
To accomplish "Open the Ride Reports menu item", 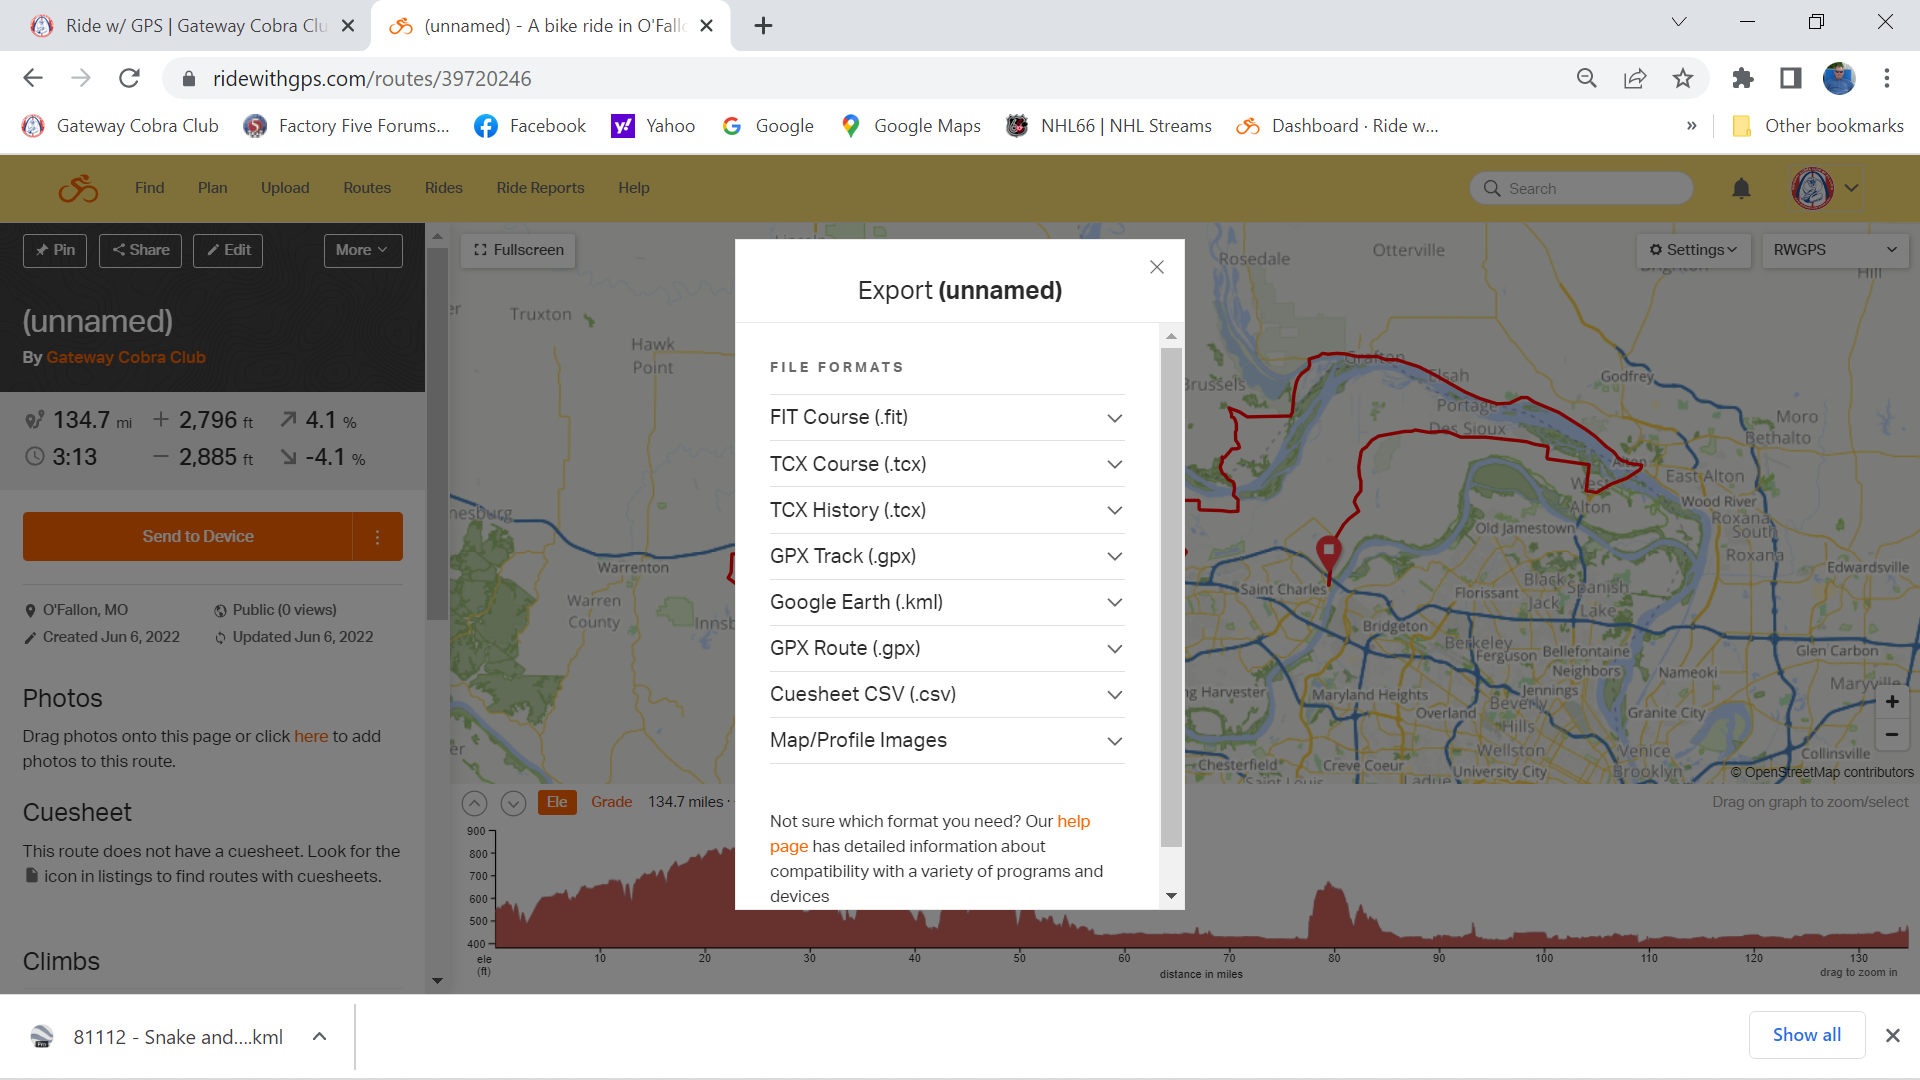I will tap(540, 188).
